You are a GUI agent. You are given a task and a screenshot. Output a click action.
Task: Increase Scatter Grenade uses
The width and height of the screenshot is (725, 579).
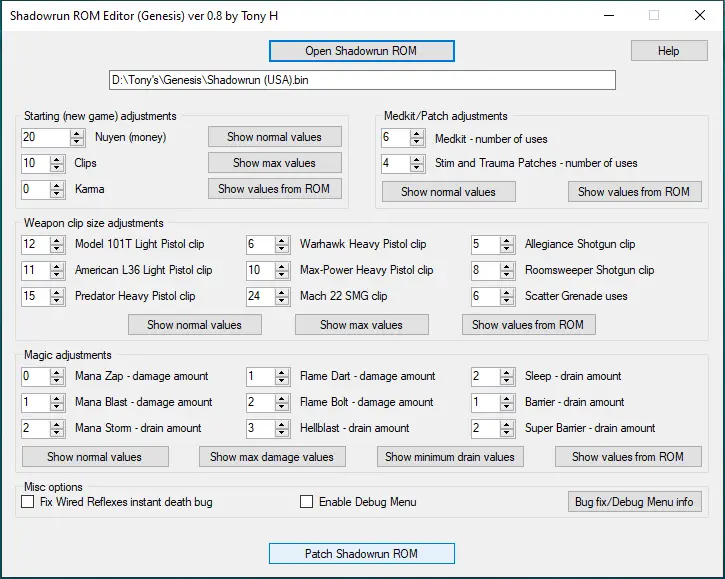[x=507, y=292]
